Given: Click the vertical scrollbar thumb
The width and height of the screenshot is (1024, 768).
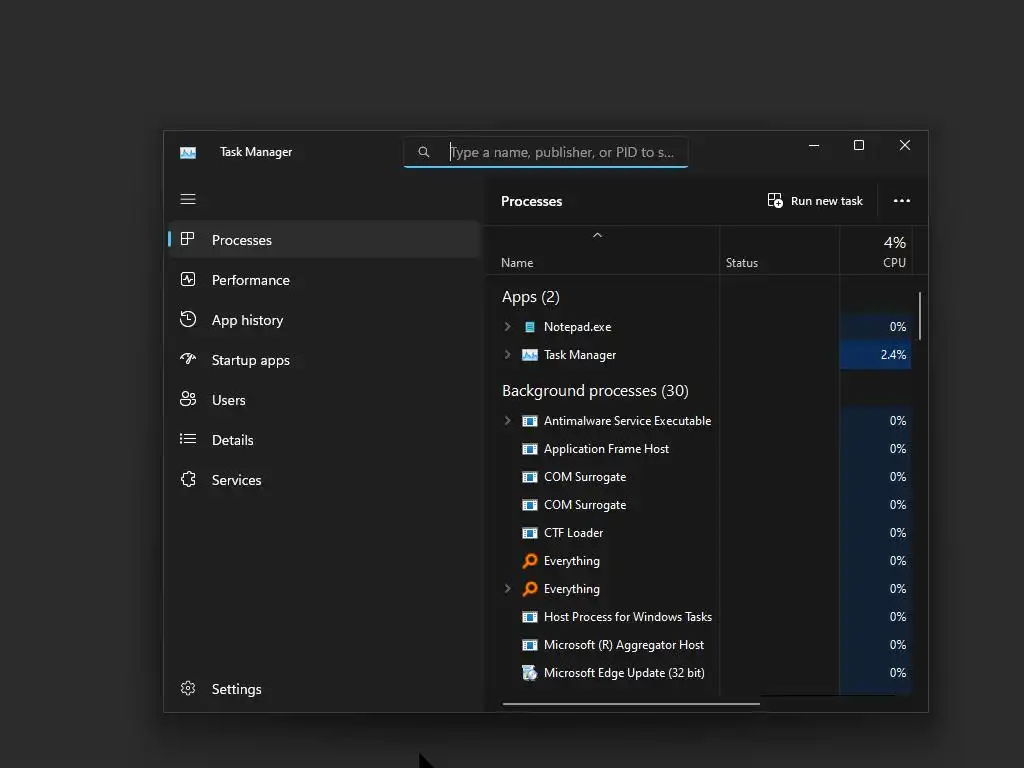Looking at the screenshot, I should tap(920, 316).
